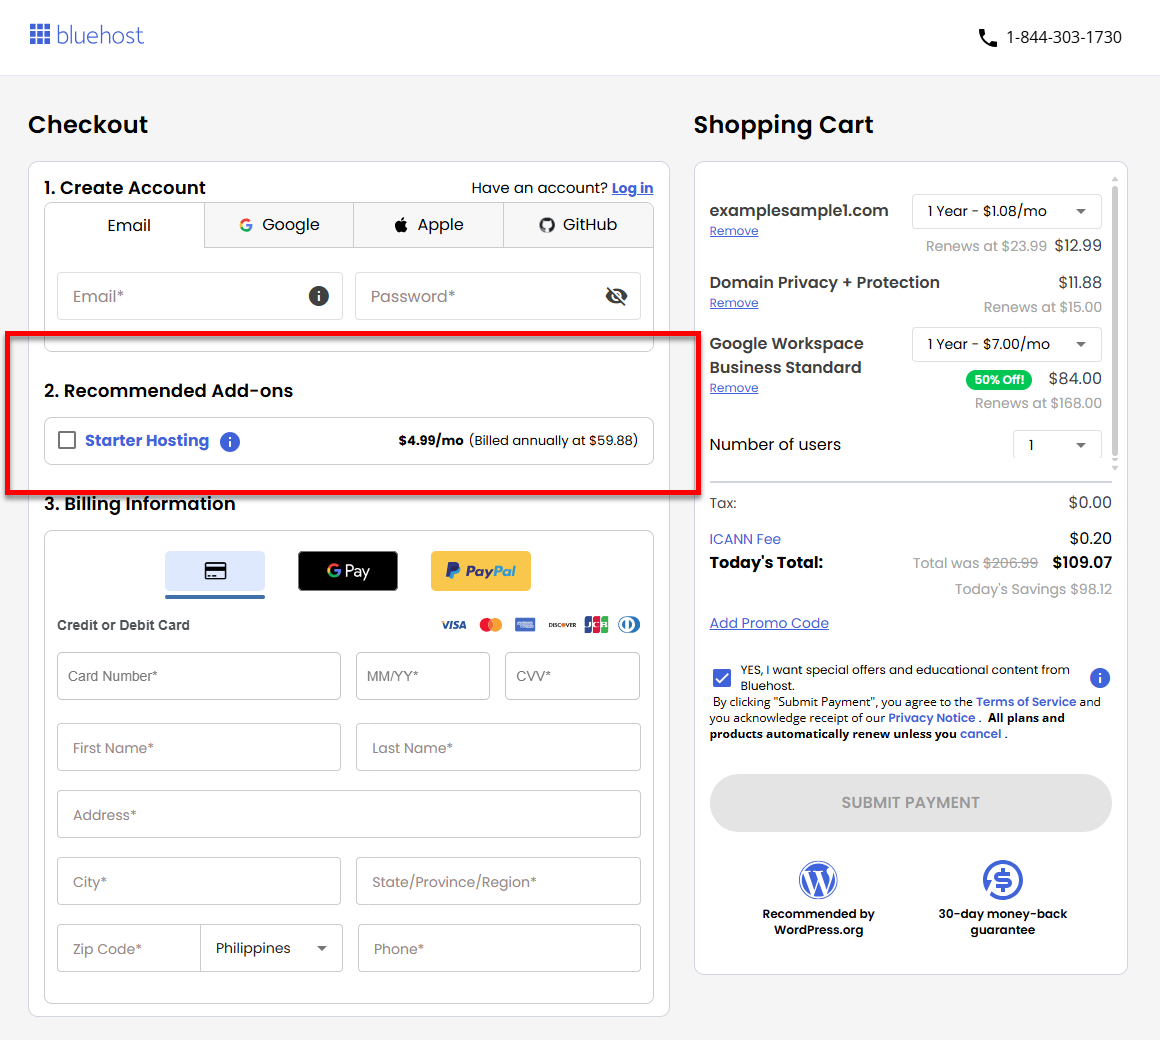
Task: Open the Terms of Service link
Action: pos(1026,702)
